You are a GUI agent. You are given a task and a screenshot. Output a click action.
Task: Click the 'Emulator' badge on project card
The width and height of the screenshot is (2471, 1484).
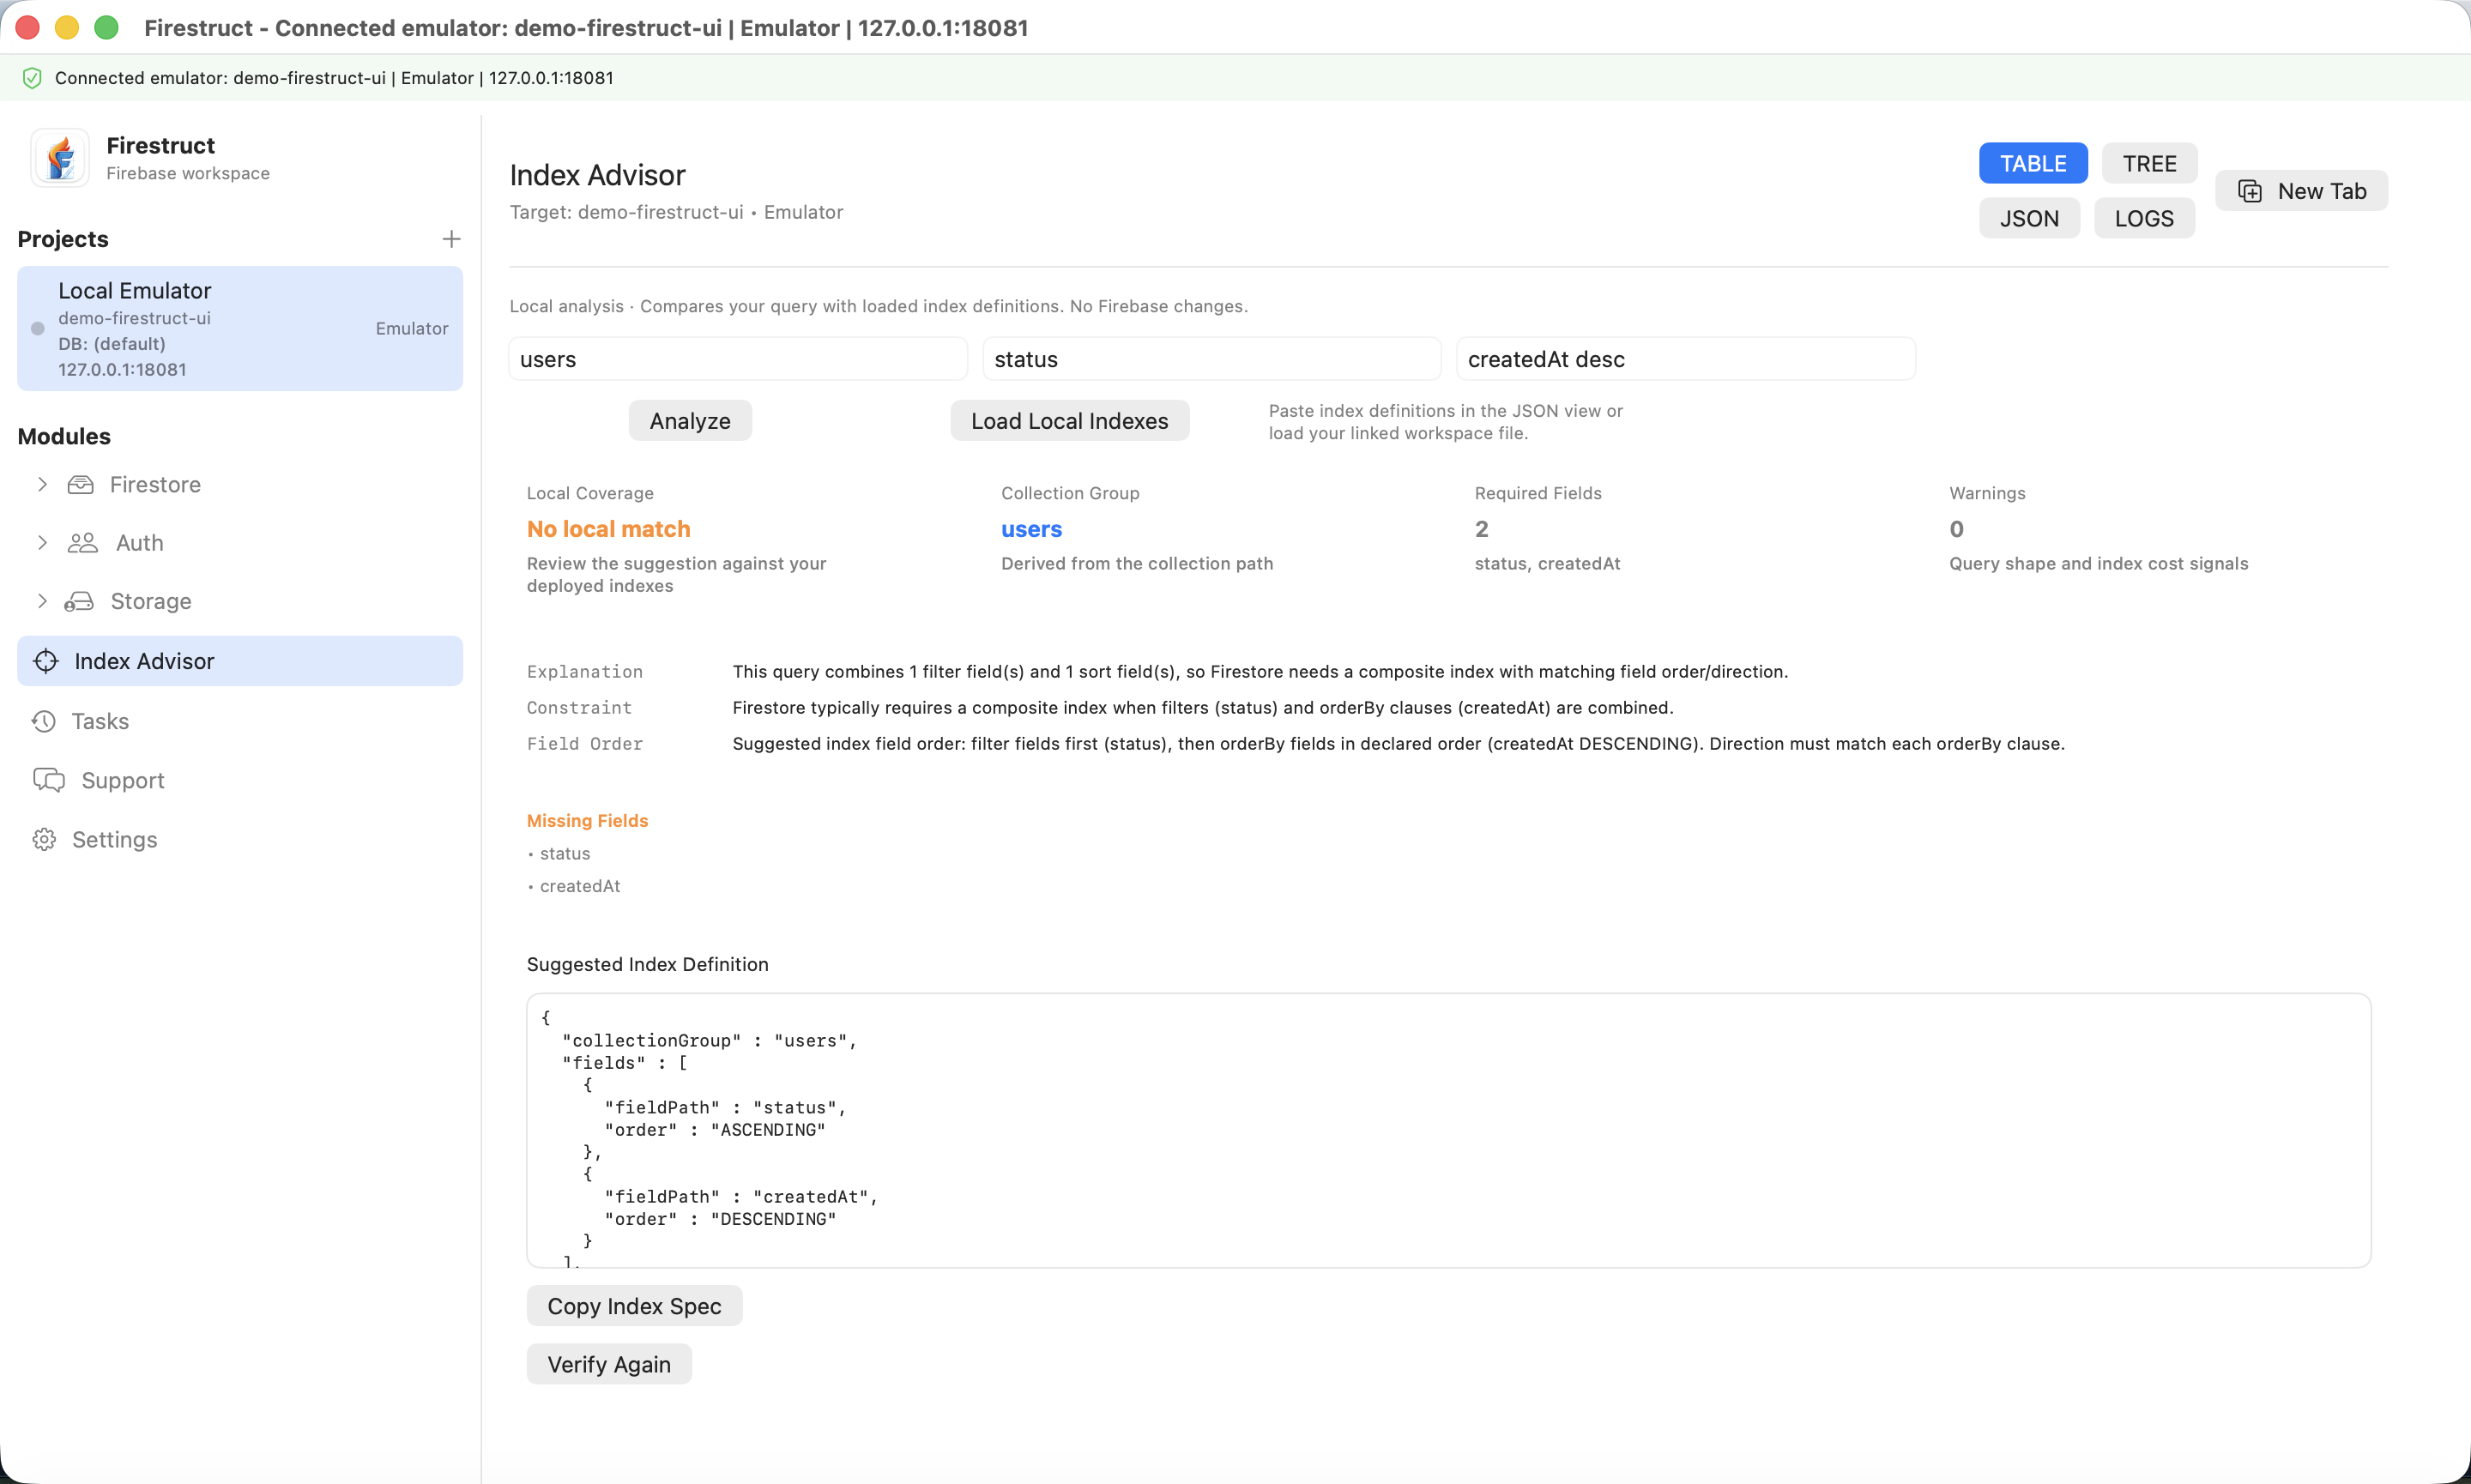tap(412, 329)
